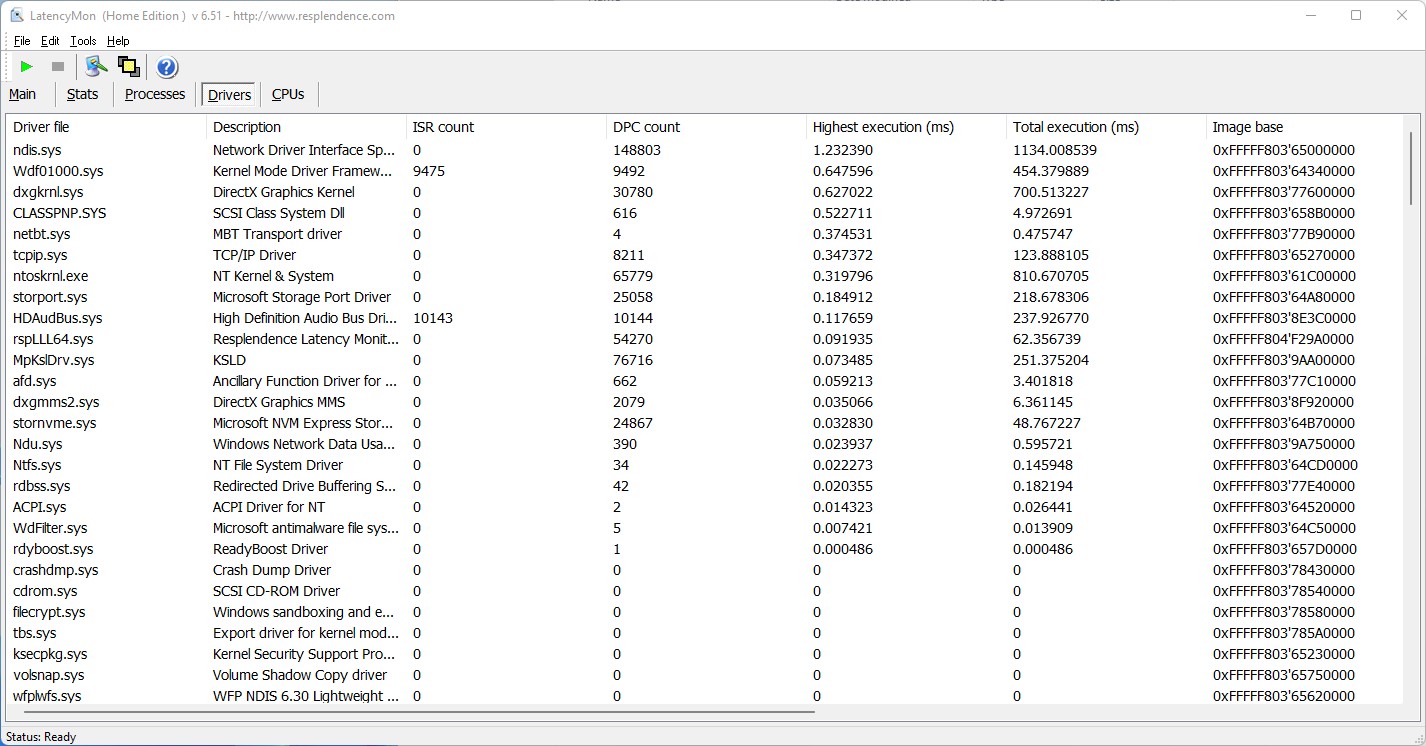
Task: Start monitoring with the green play button
Action: coord(27,67)
